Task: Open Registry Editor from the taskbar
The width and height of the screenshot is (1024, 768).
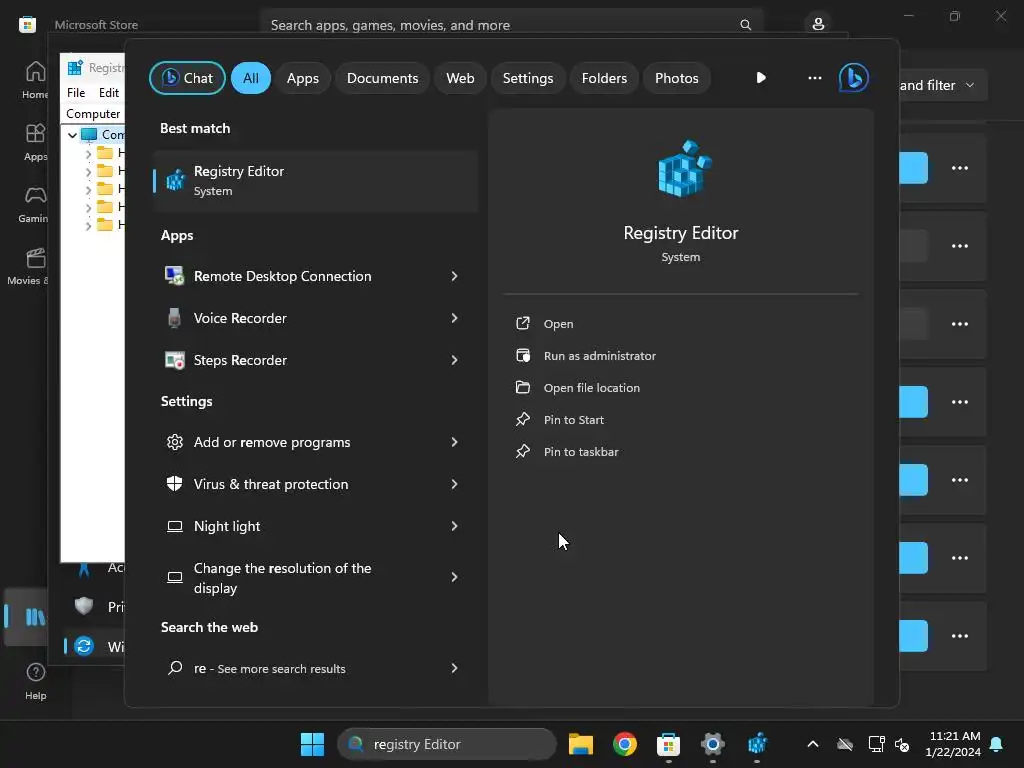Action: click(757, 744)
